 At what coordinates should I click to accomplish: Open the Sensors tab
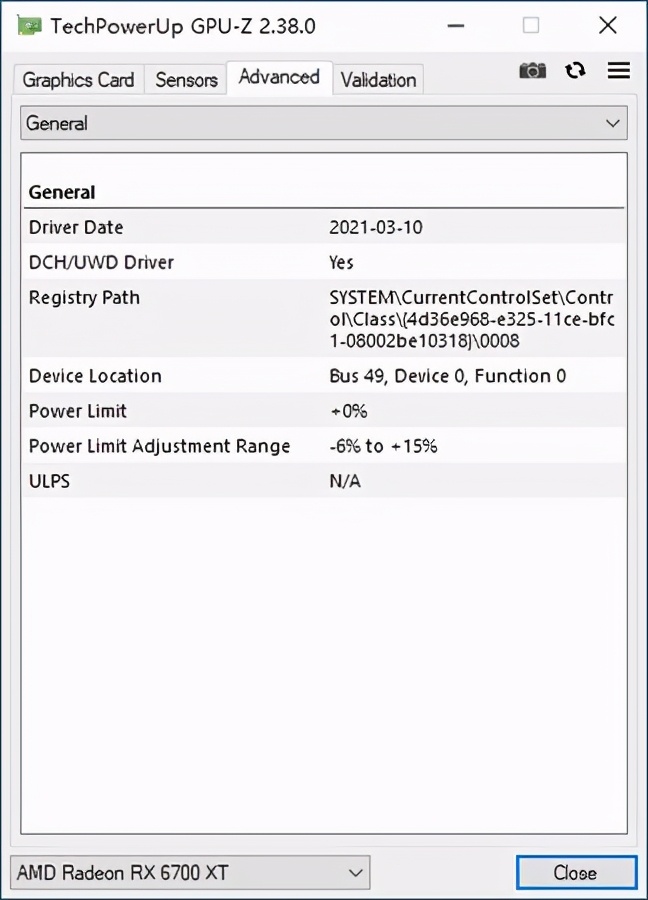[x=186, y=80]
